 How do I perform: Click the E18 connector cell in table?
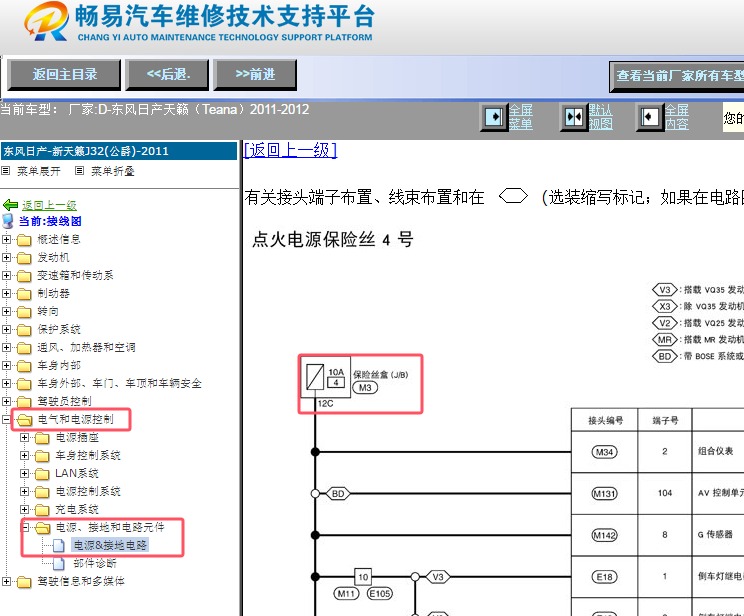point(604,577)
